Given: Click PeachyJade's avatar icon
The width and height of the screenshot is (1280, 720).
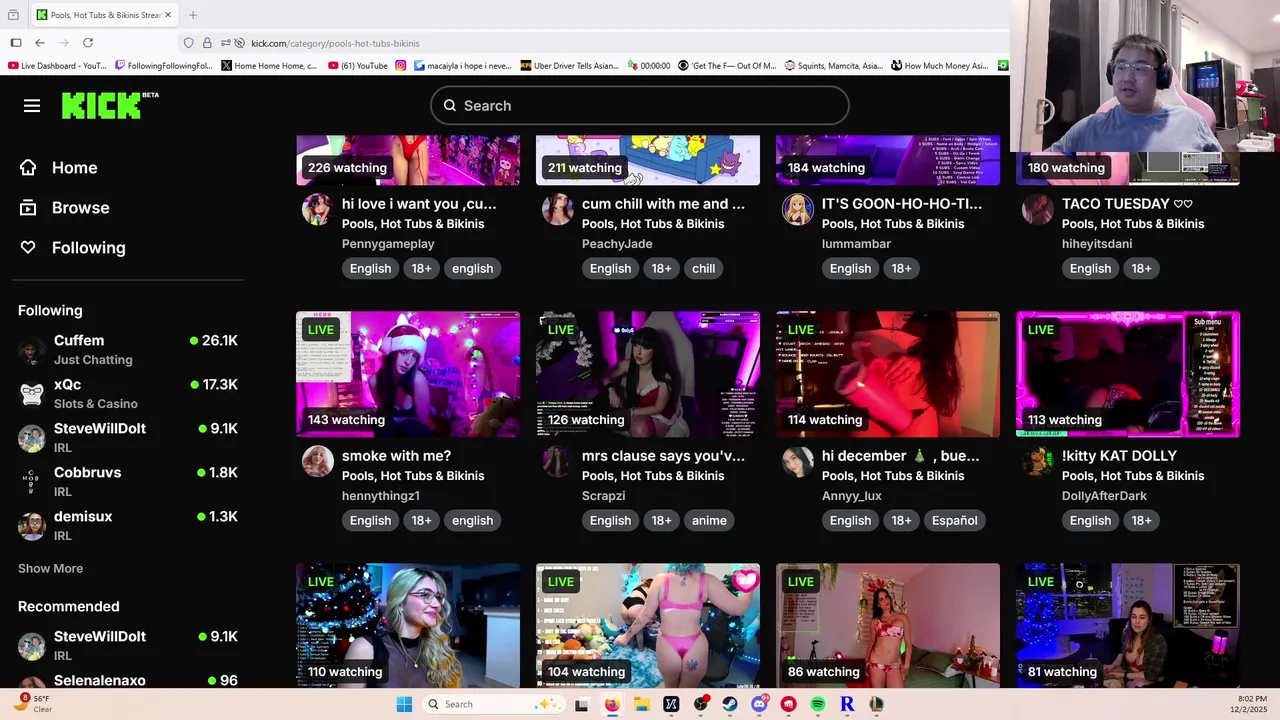Looking at the screenshot, I should point(557,209).
